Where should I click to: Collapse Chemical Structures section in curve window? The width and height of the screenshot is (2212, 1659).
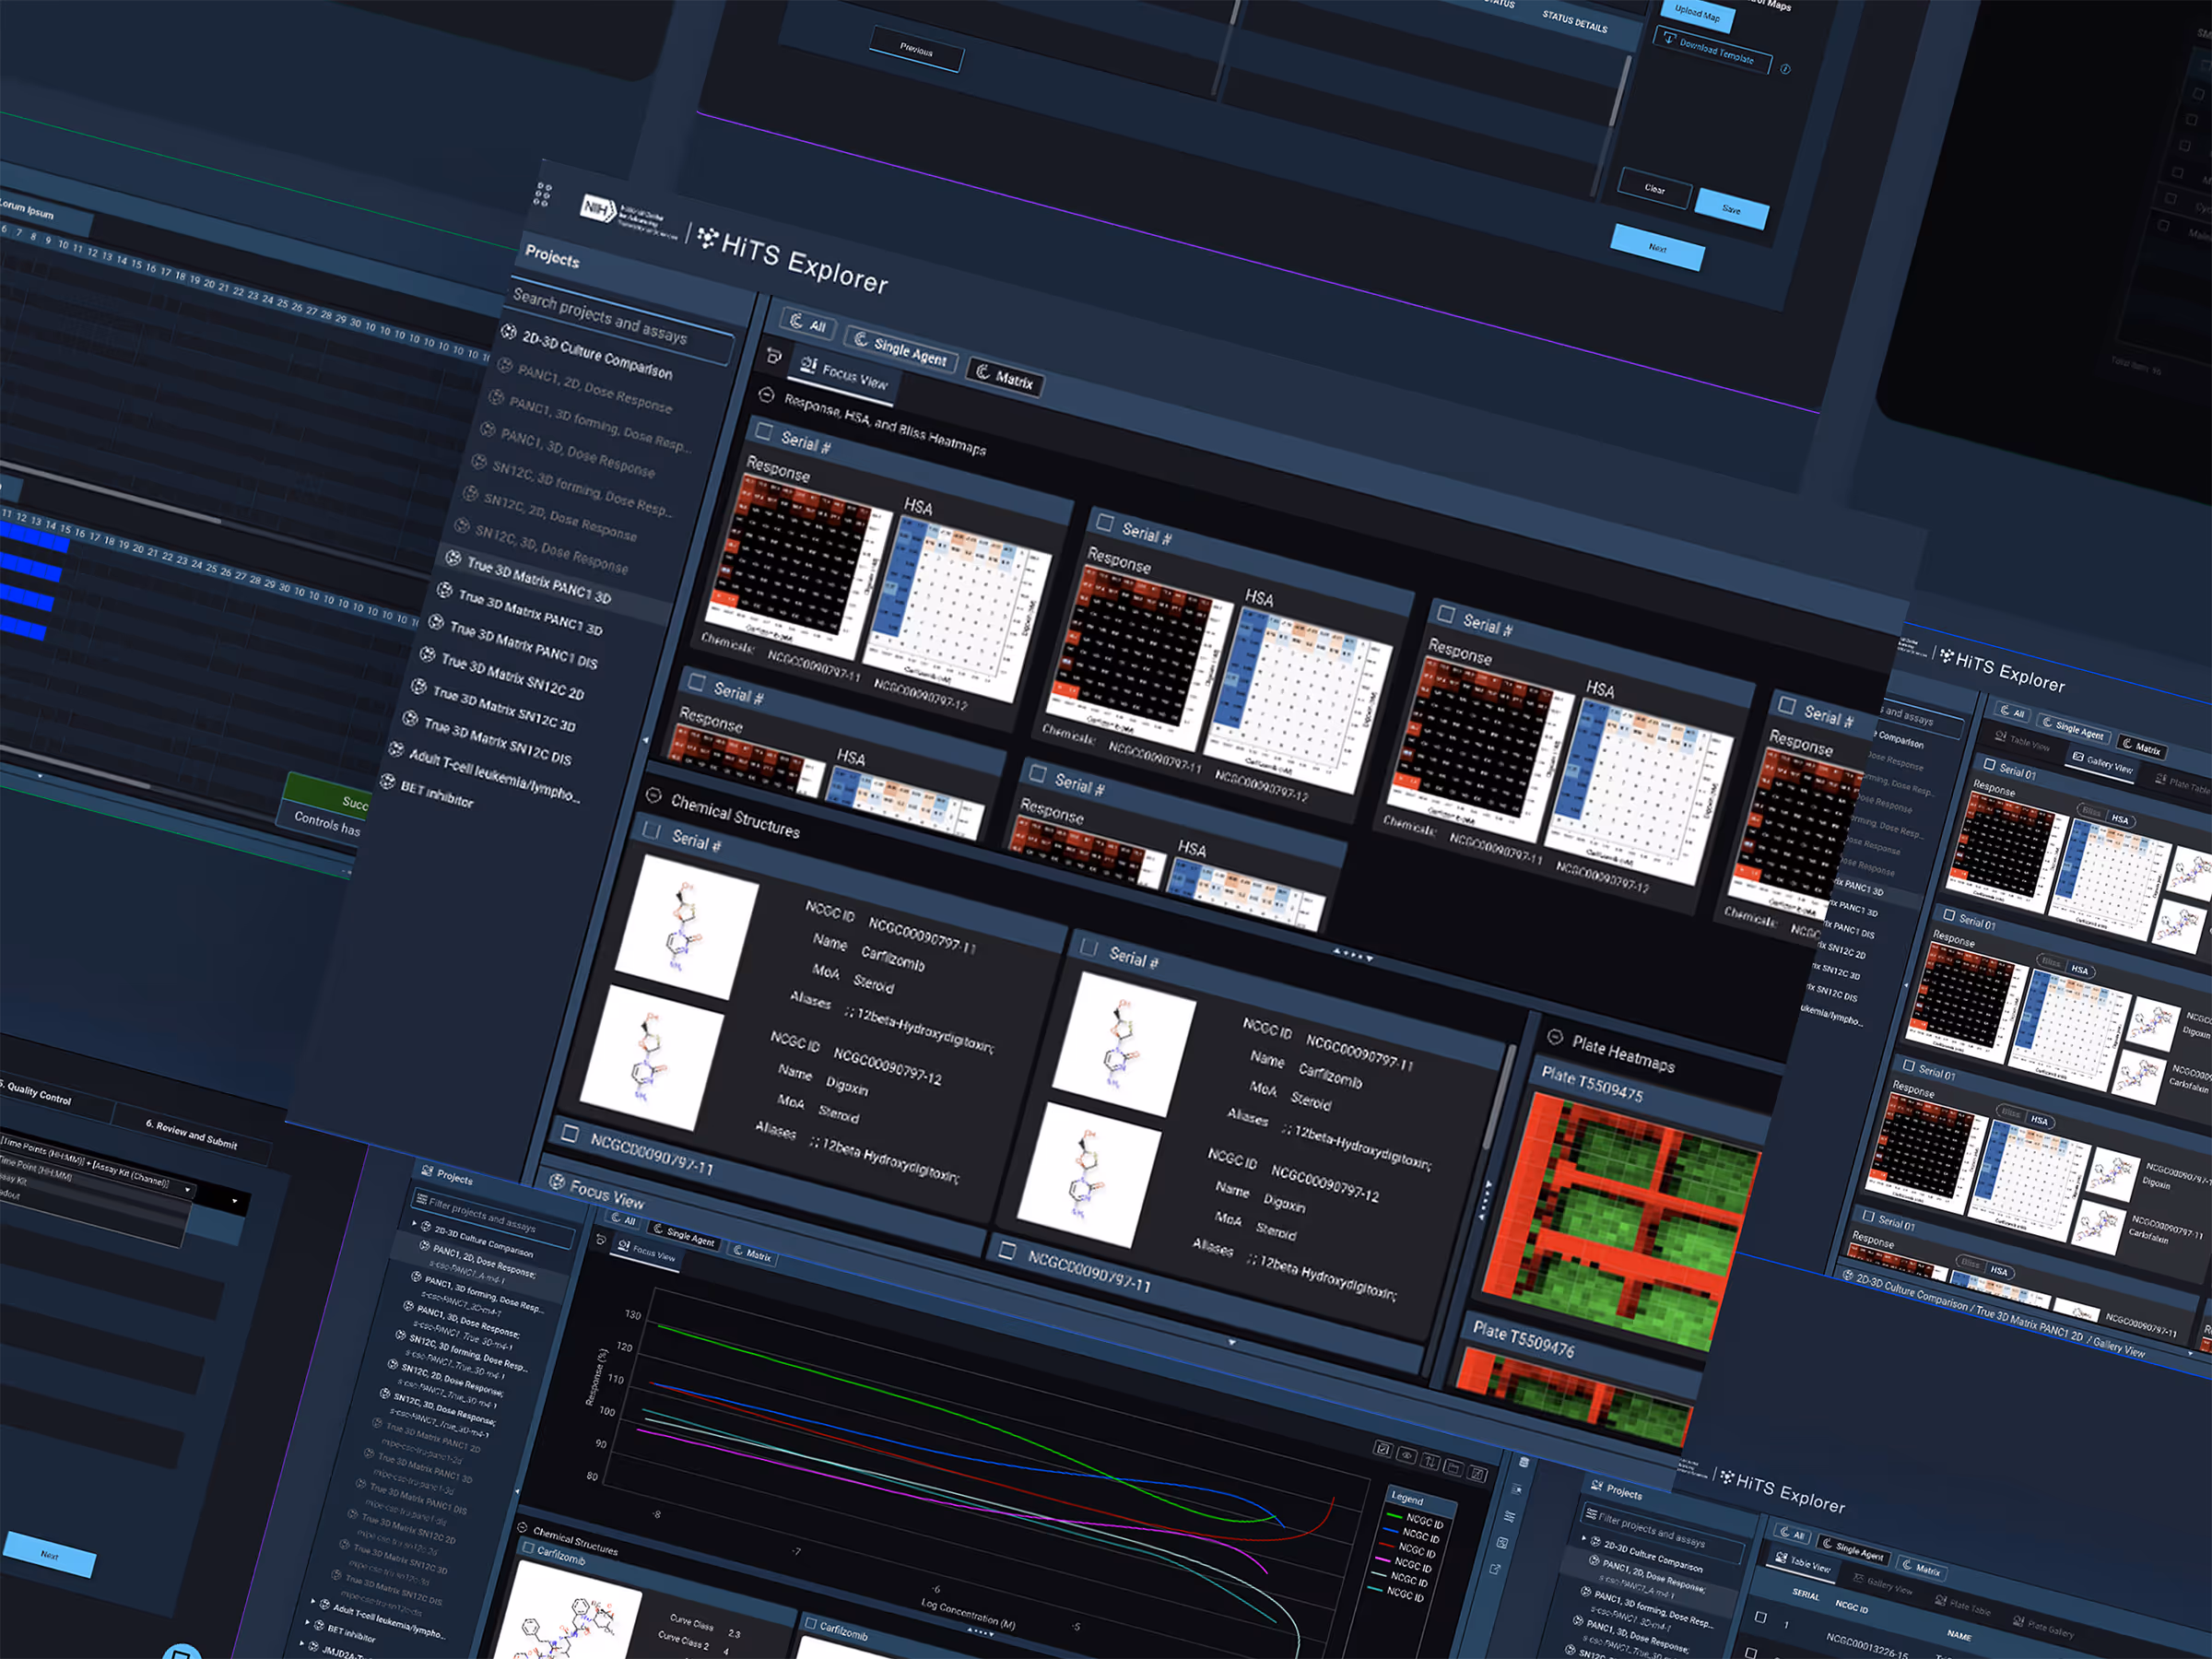[522, 1528]
